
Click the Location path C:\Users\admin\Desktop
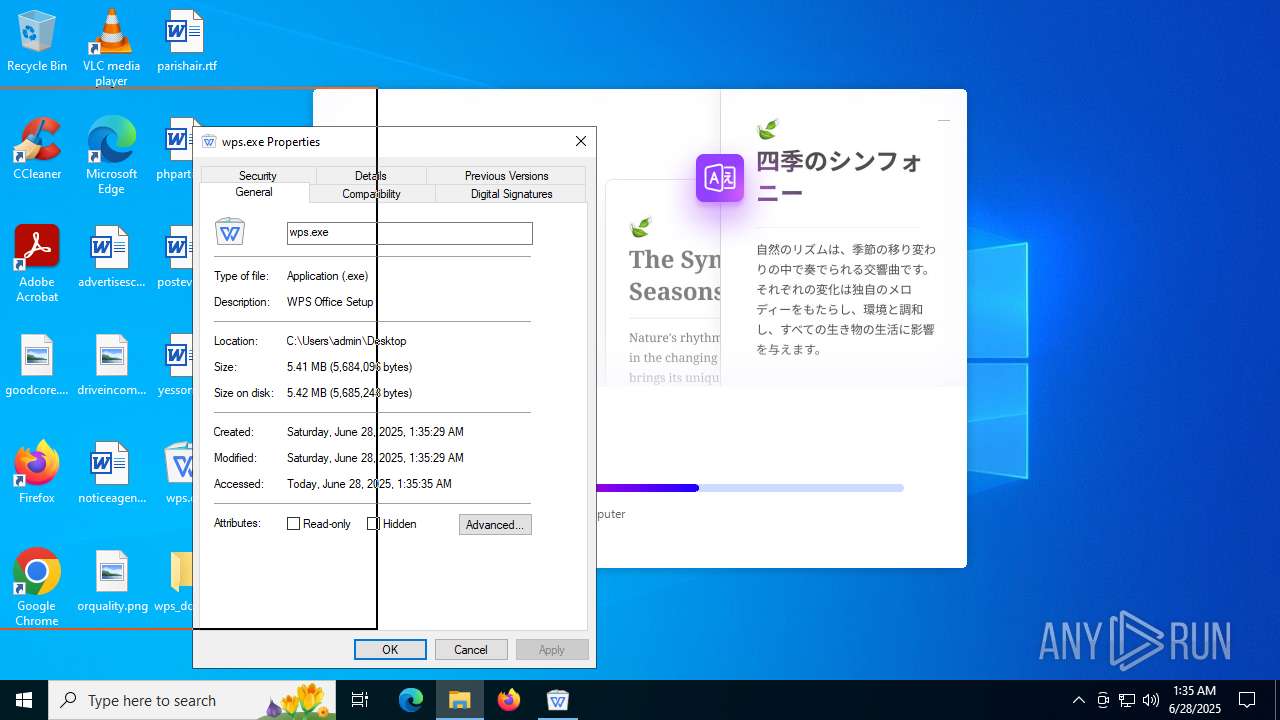pos(346,341)
